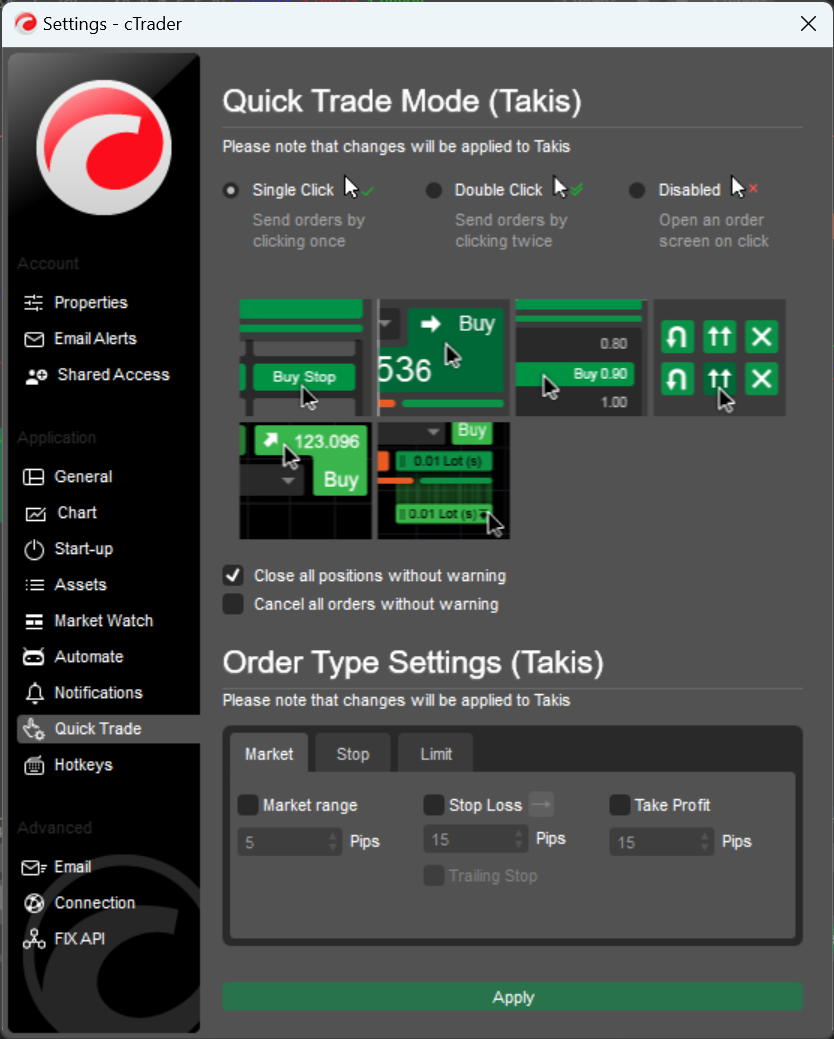Viewport: 834px width, 1039px height.
Task: Open the Connection settings page
Action: 95,903
